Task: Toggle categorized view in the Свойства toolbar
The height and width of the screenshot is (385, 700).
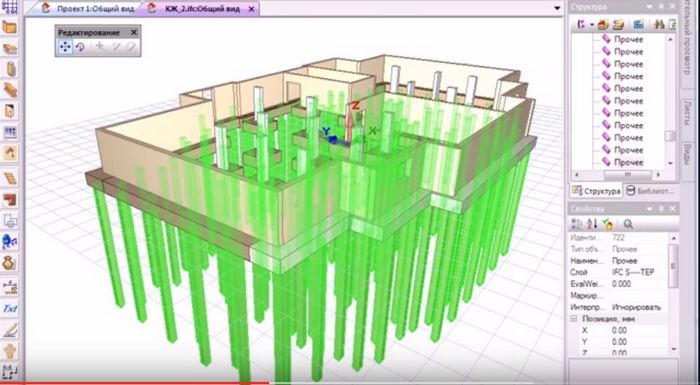Action: (x=577, y=224)
